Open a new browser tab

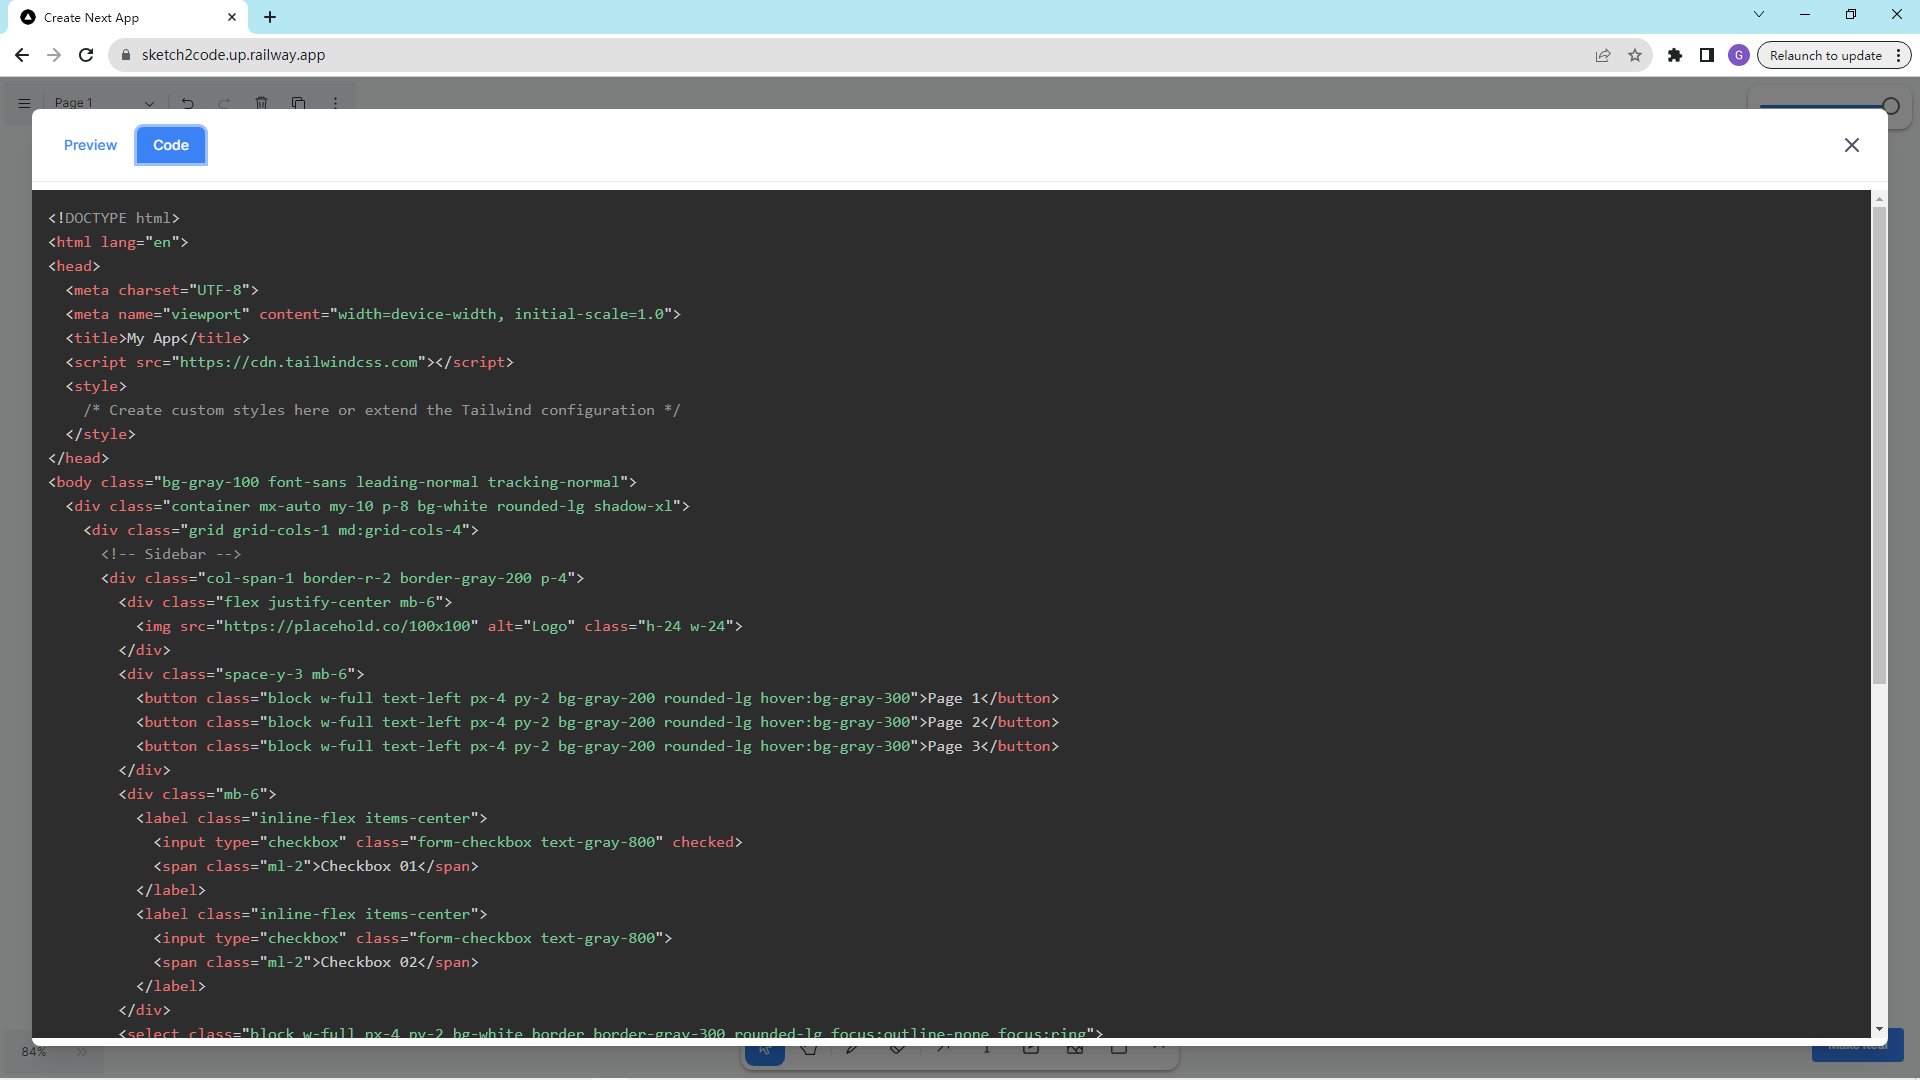270,17
